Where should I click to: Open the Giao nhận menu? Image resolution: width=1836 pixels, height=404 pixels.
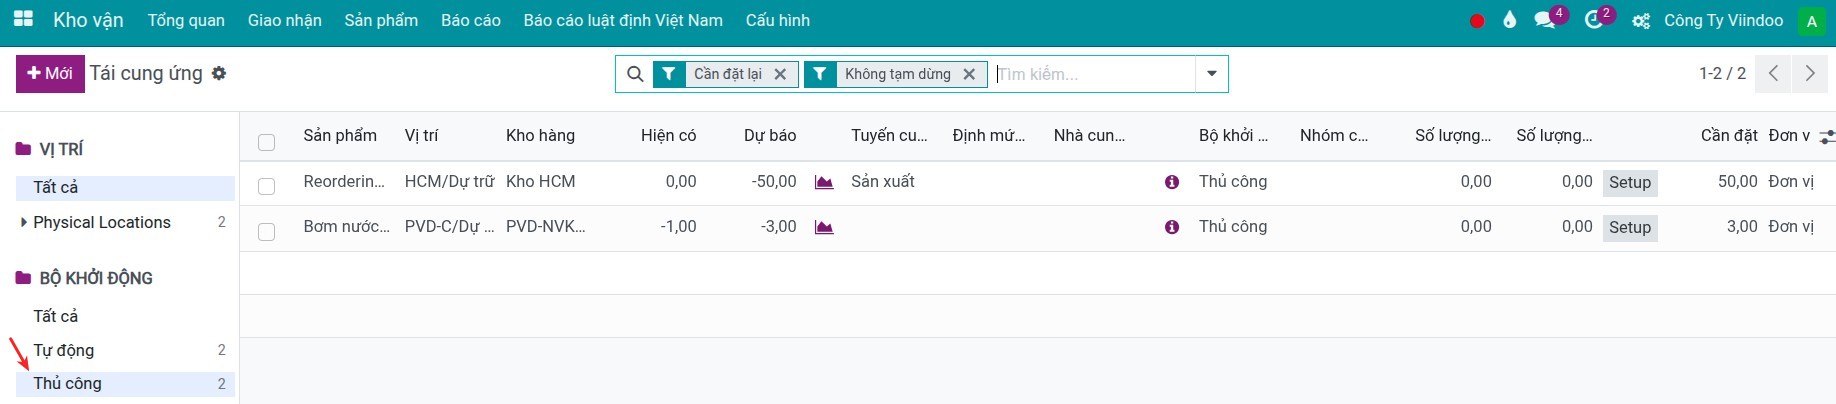click(x=285, y=20)
